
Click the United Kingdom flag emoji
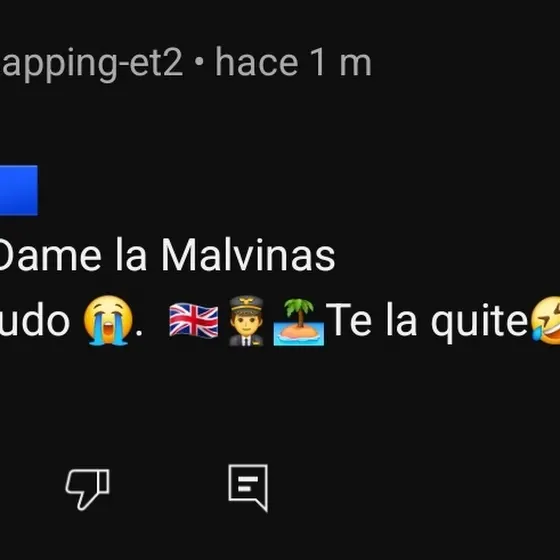click(x=194, y=320)
